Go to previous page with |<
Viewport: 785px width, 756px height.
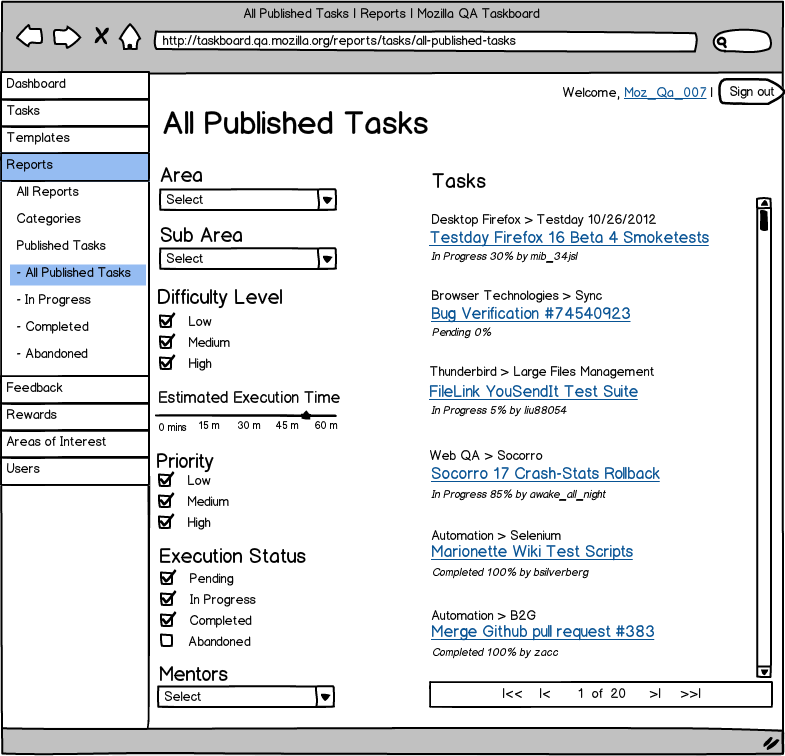point(545,694)
